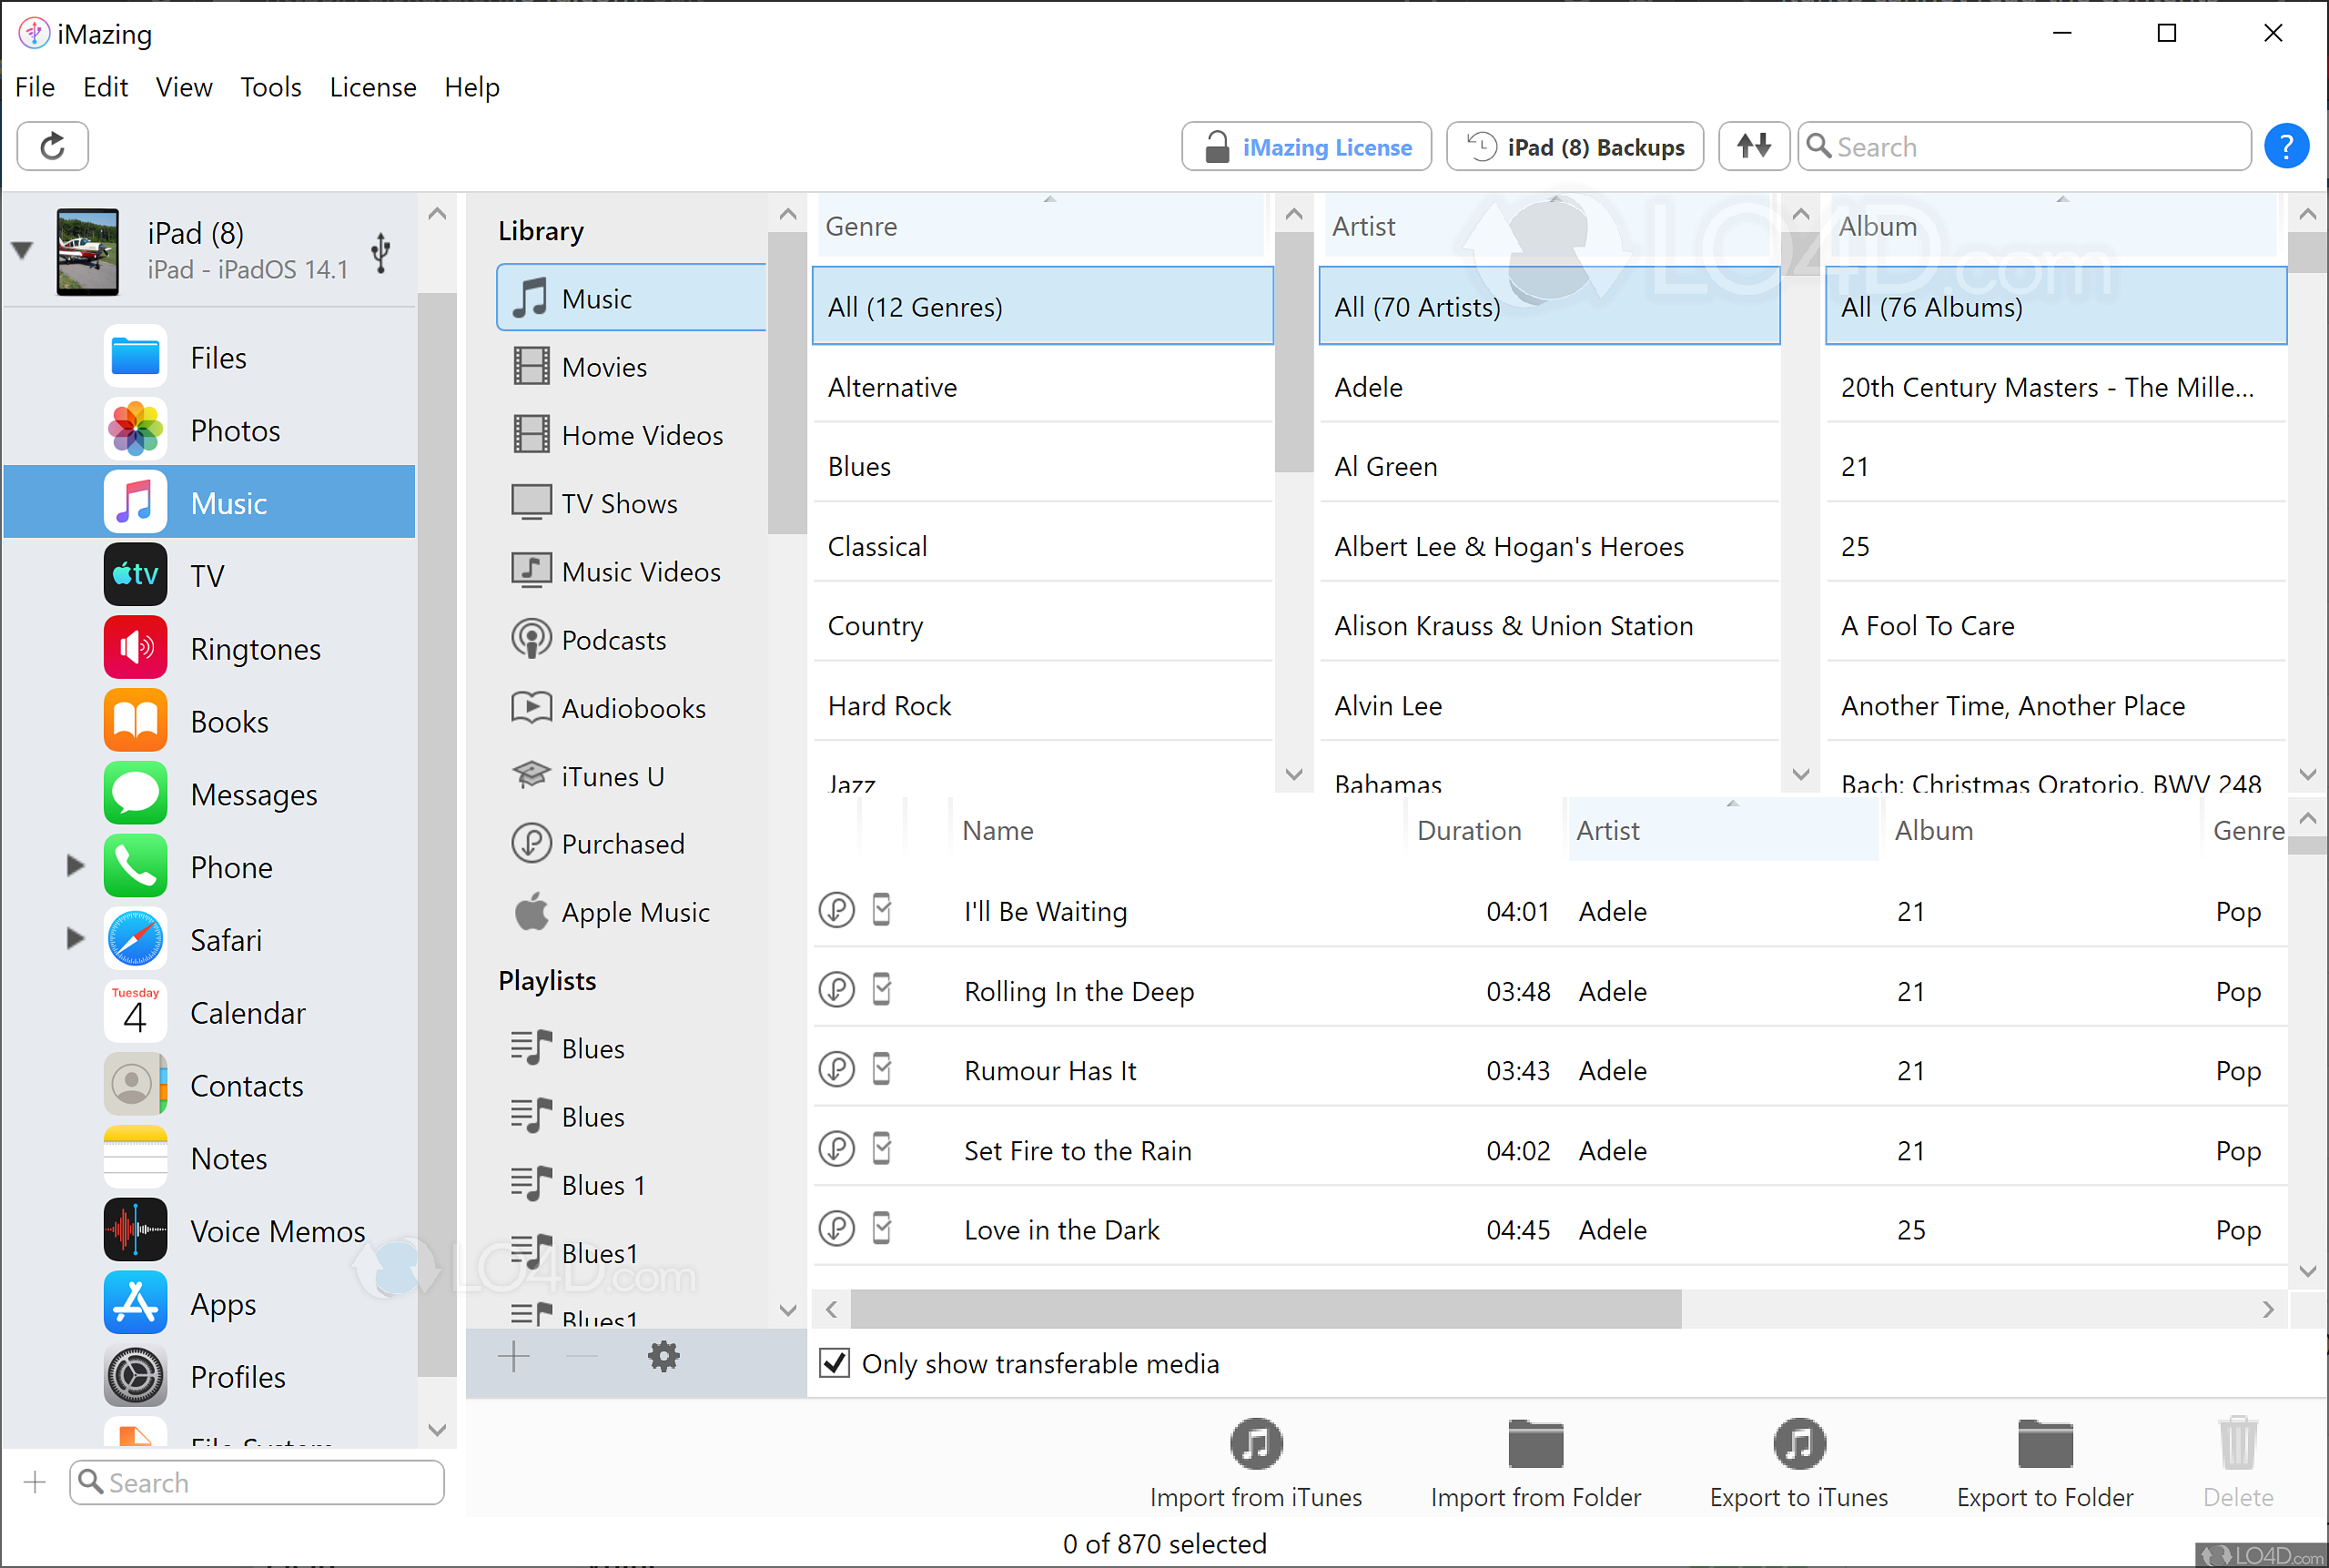Viewport: 2329px width, 1568px height.
Task: Sort track list by Name column
Action: [x=1177, y=830]
